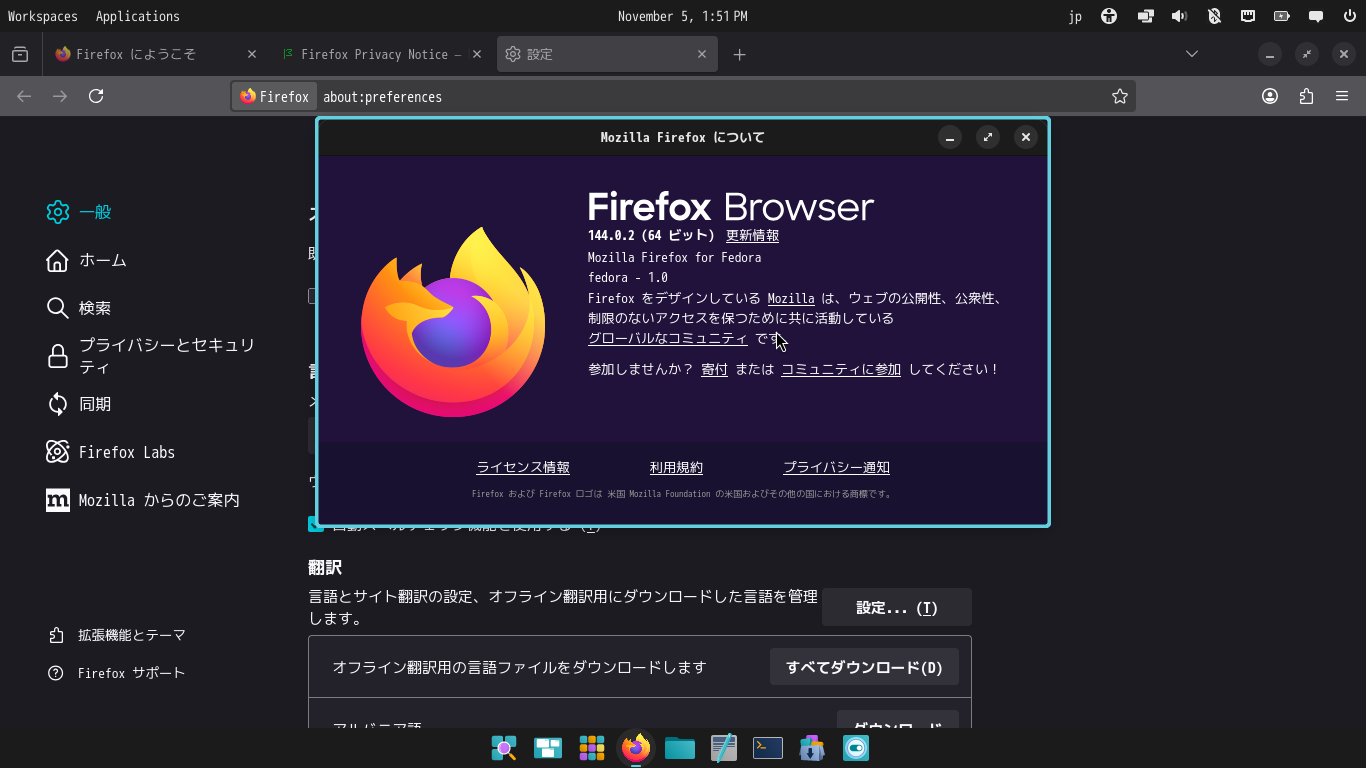1366x768 pixels.
Task: Open a new tab with the plus button
Action: 739,54
